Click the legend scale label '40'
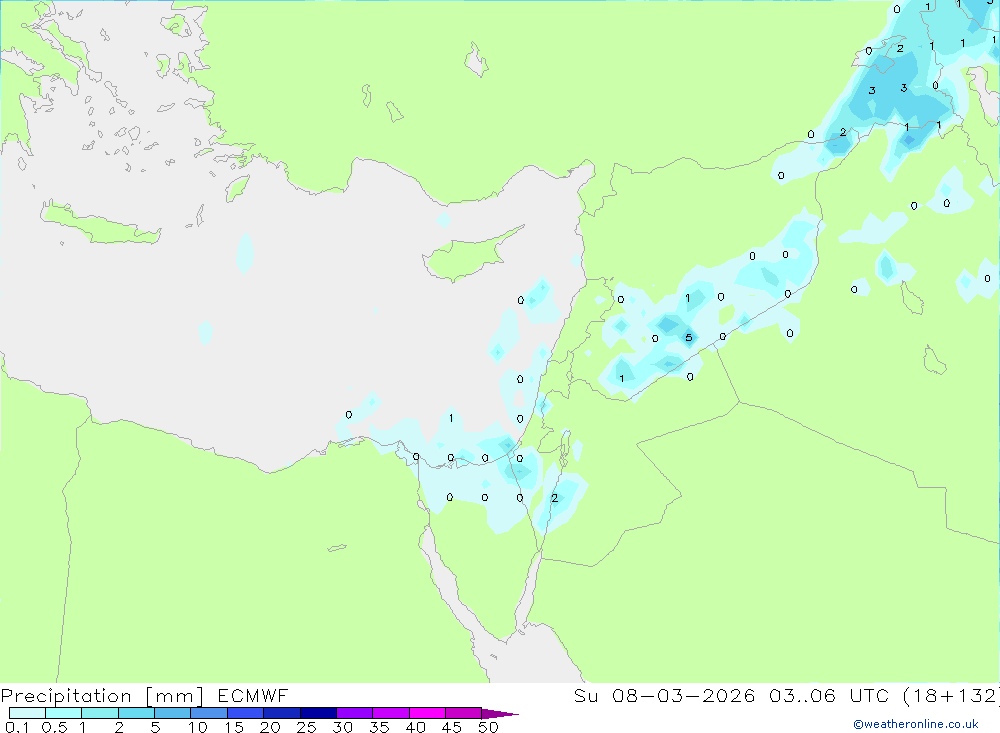Screen dimensions: 1000x733 pos(415,727)
